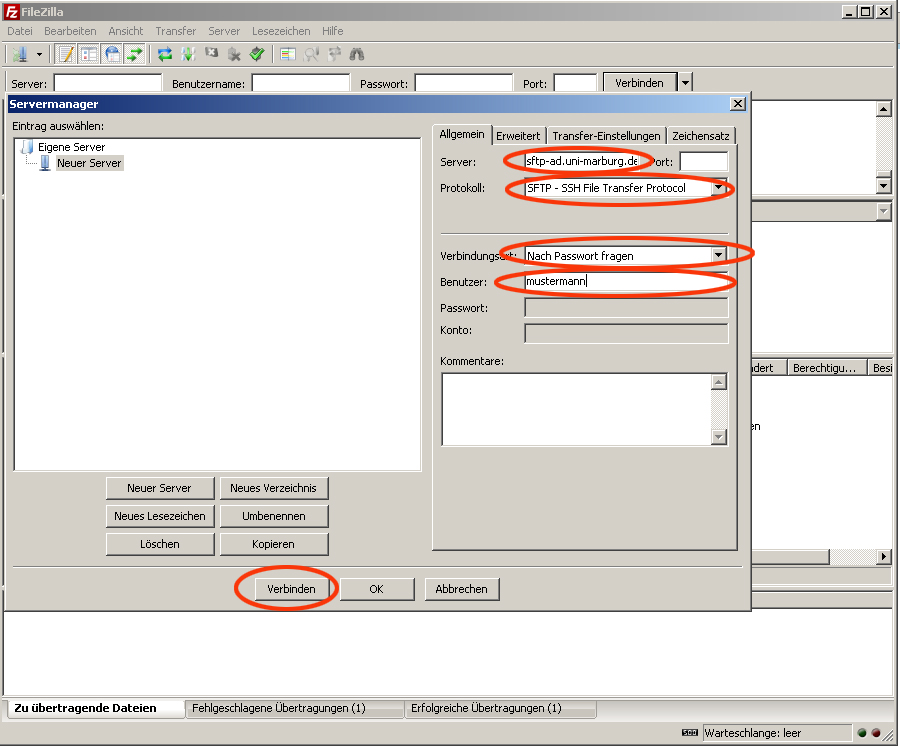Click the Neuer Server computer icon
This screenshot has height=746, width=900.
(45, 163)
